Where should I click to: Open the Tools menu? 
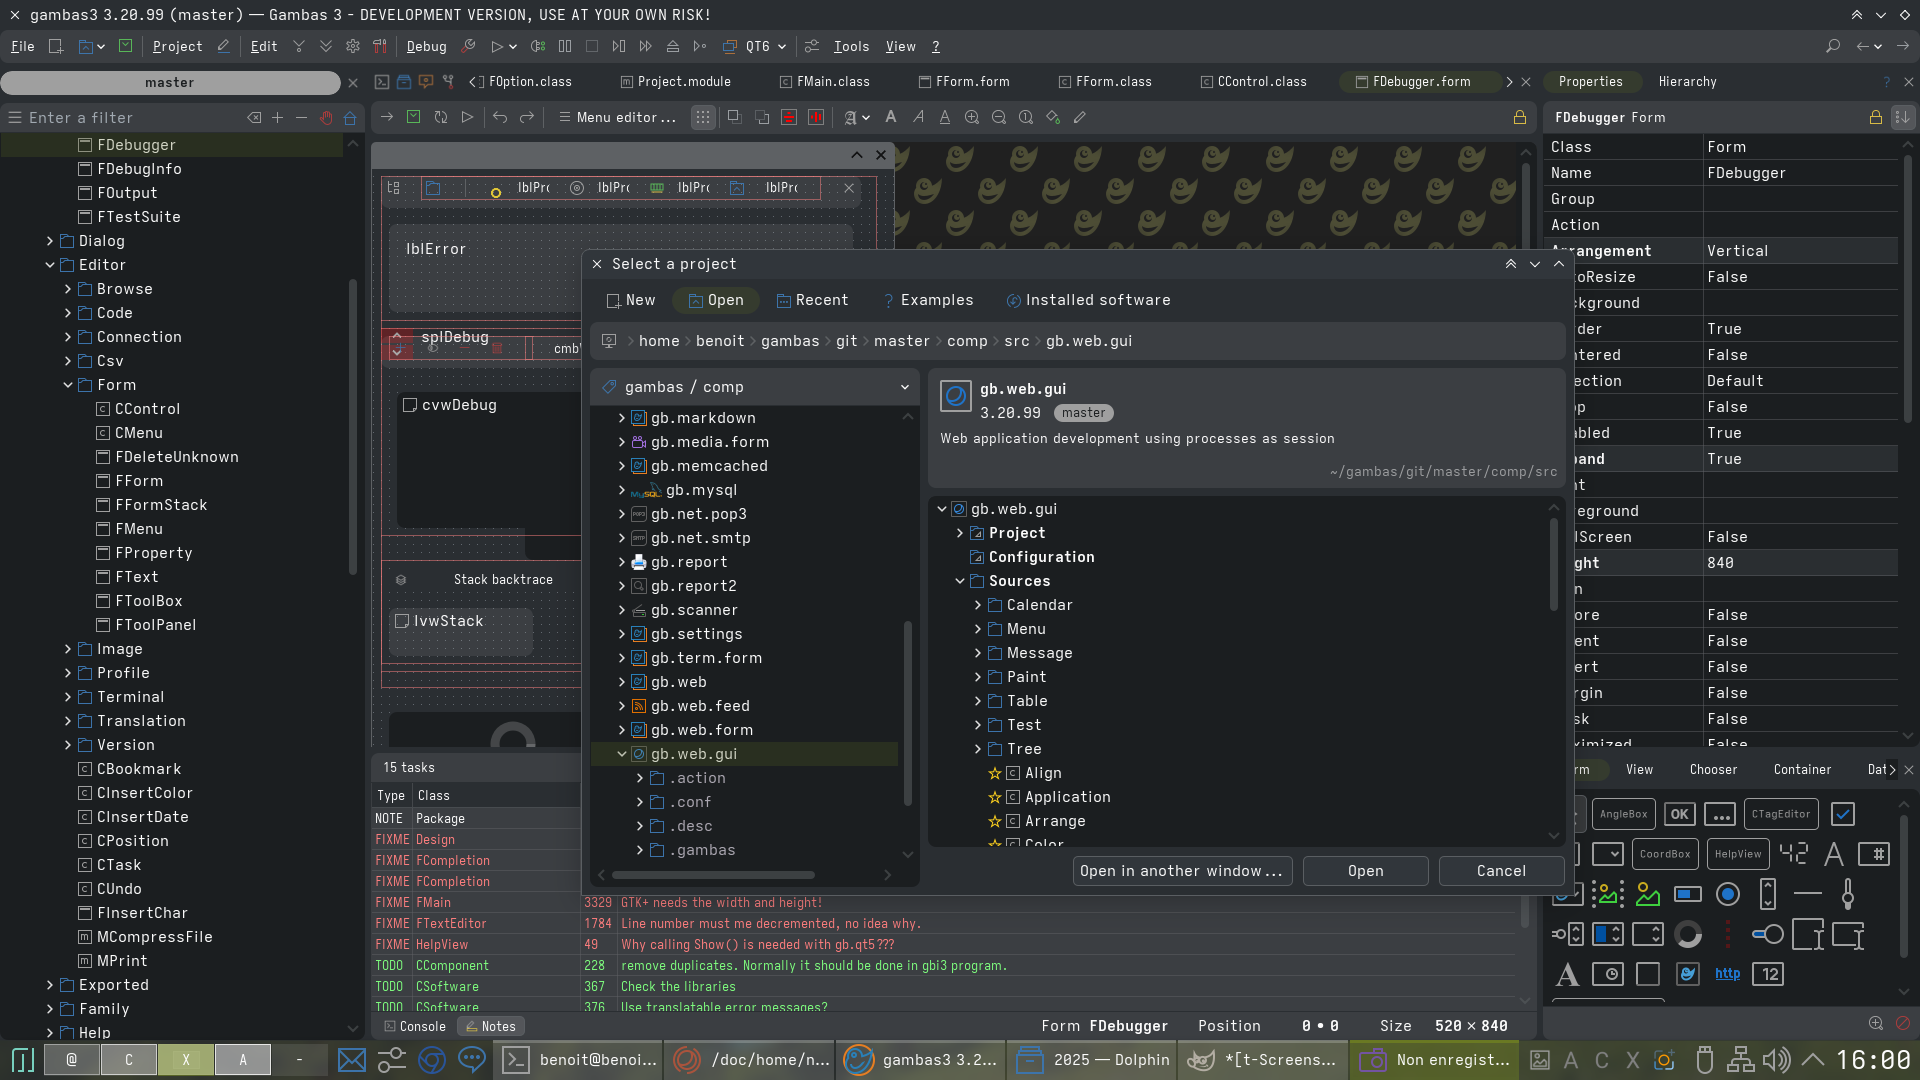851,47
